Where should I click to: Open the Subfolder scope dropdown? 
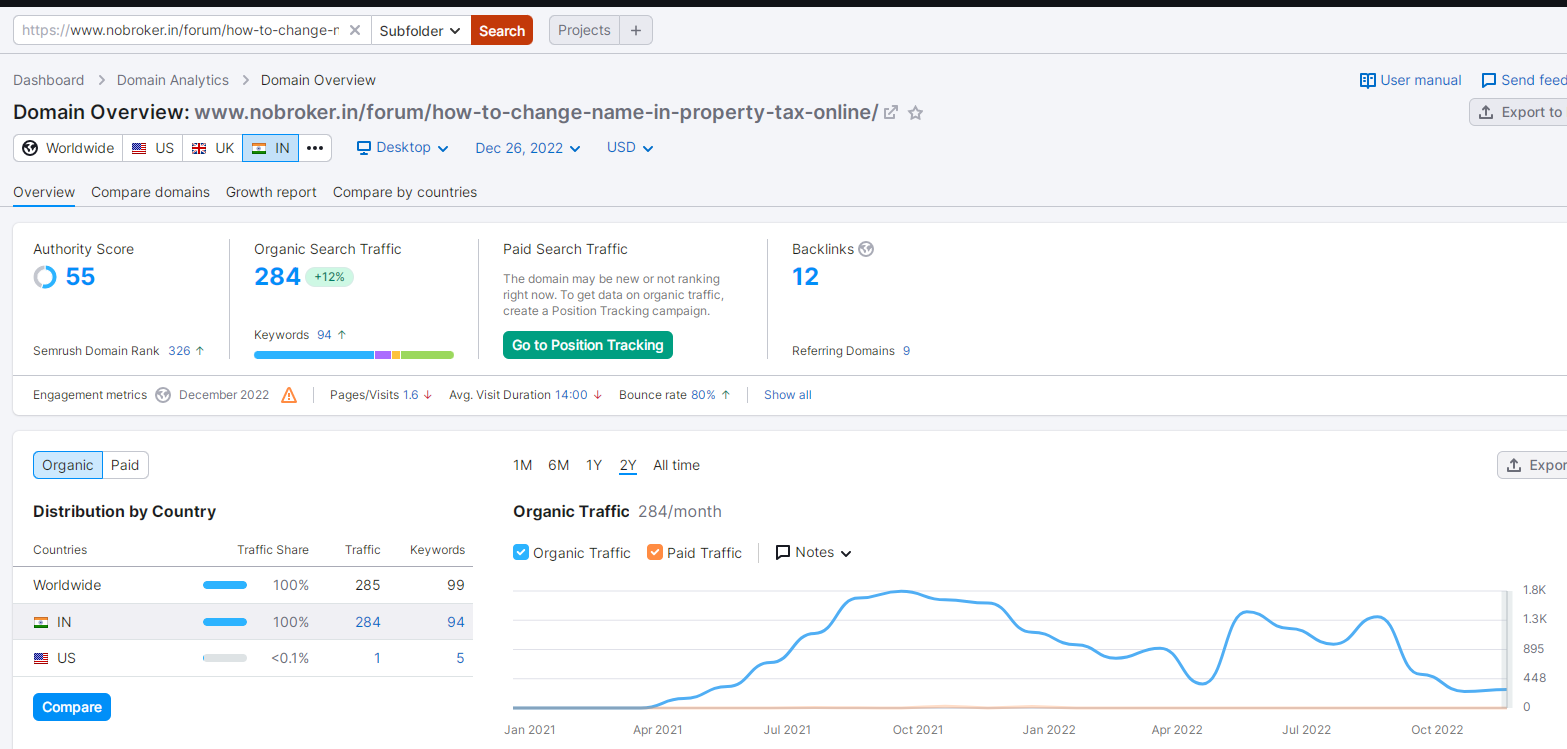tap(420, 30)
